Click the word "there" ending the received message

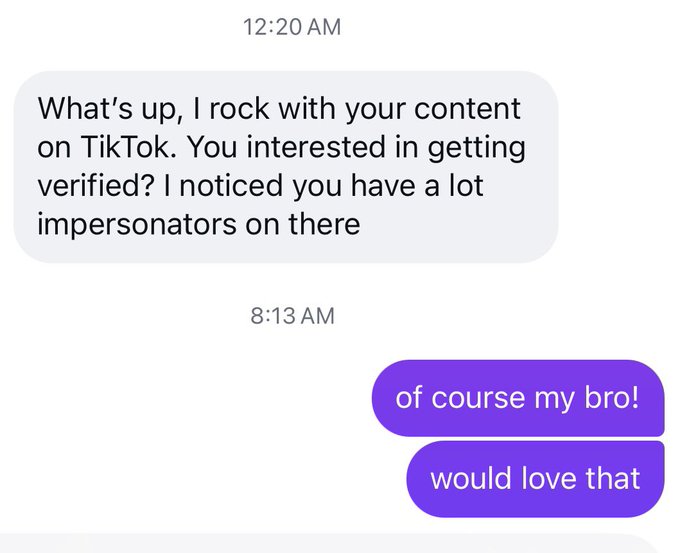[x=324, y=223]
